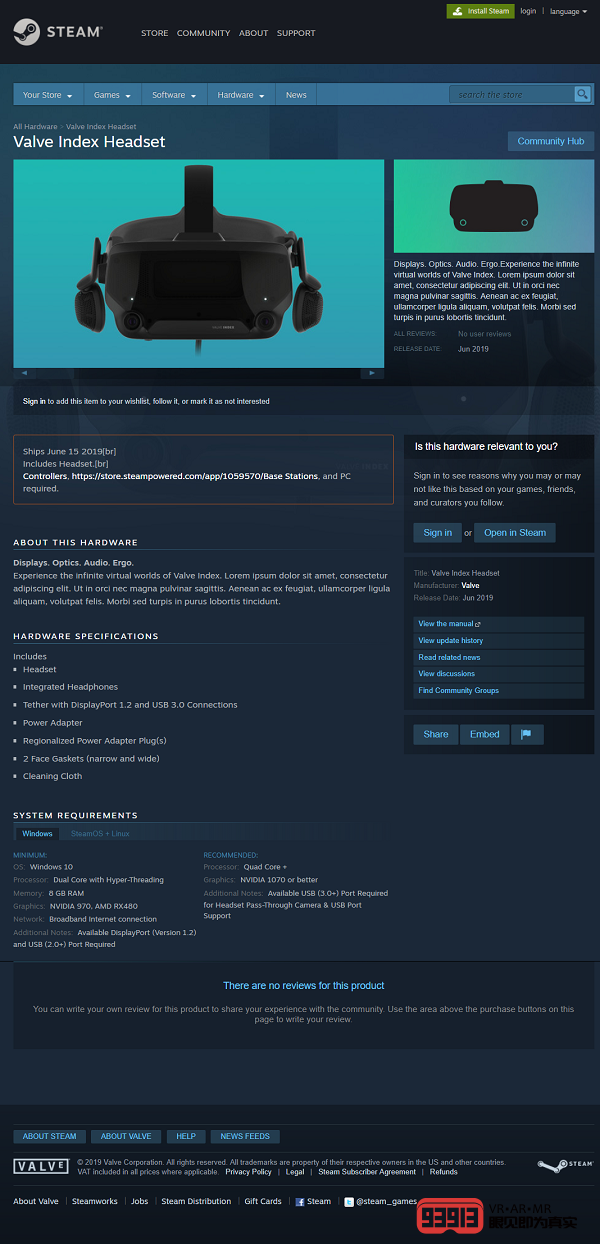Select the Windows requirements tab

(37, 833)
